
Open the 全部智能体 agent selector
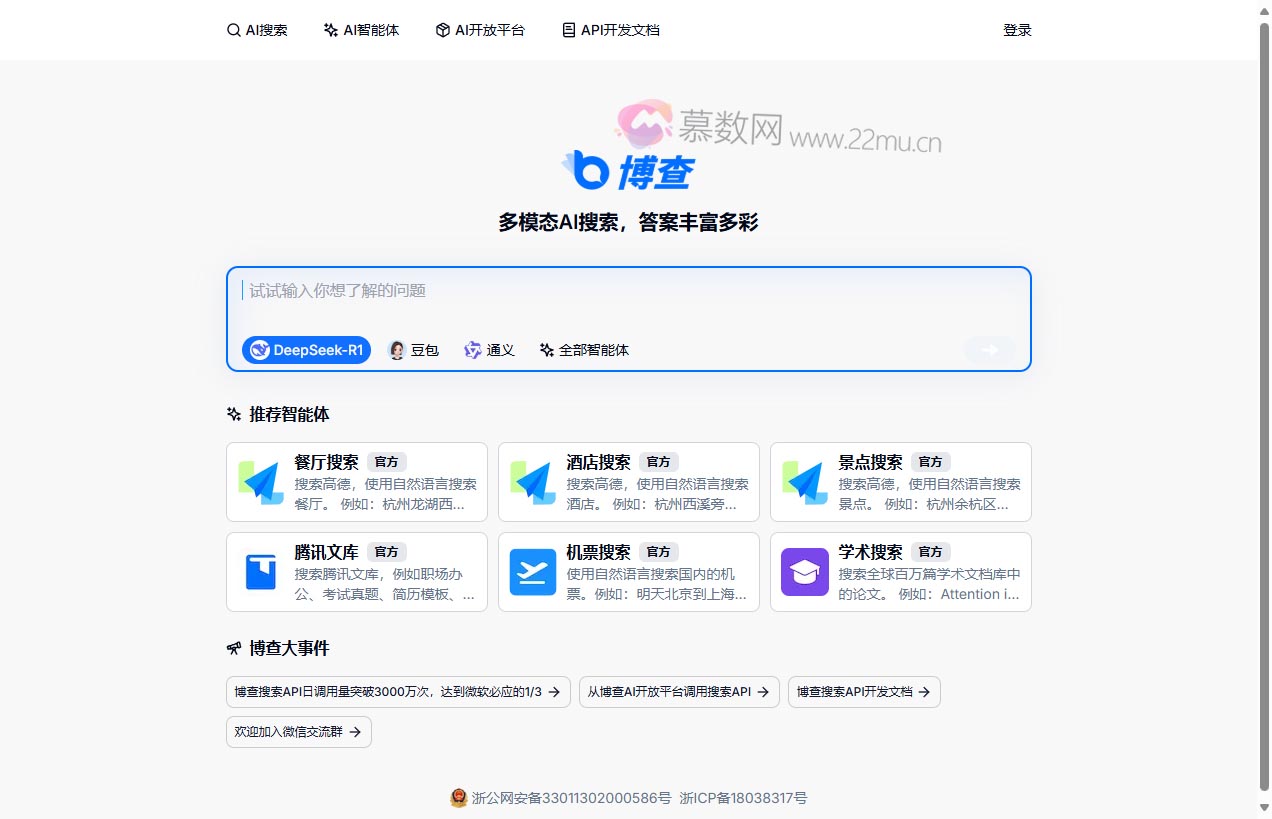coord(583,350)
